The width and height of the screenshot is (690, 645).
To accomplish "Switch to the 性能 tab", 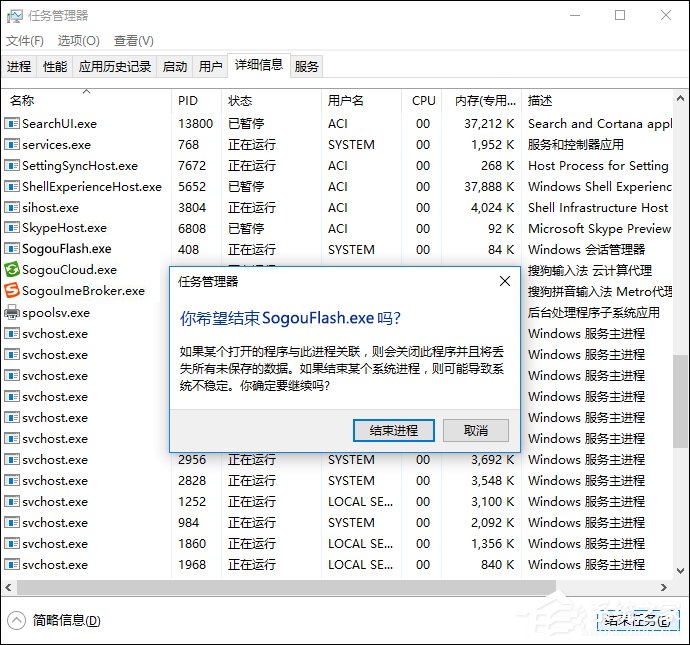I will tap(55, 67).
